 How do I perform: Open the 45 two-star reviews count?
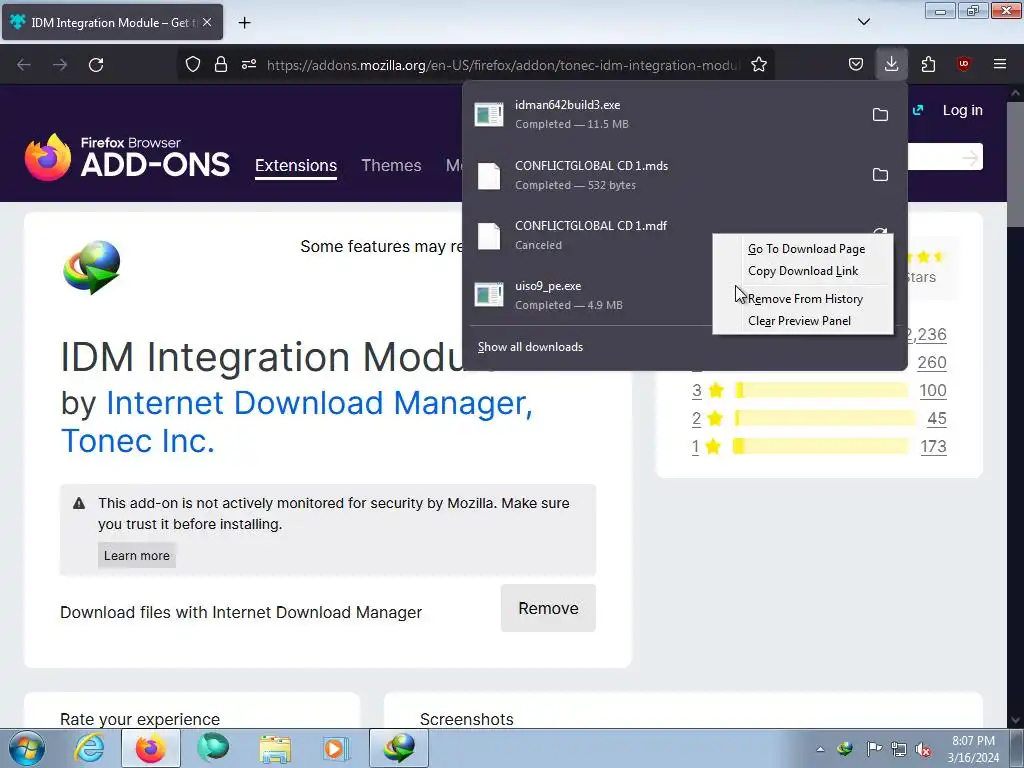(x=936, y=419)
